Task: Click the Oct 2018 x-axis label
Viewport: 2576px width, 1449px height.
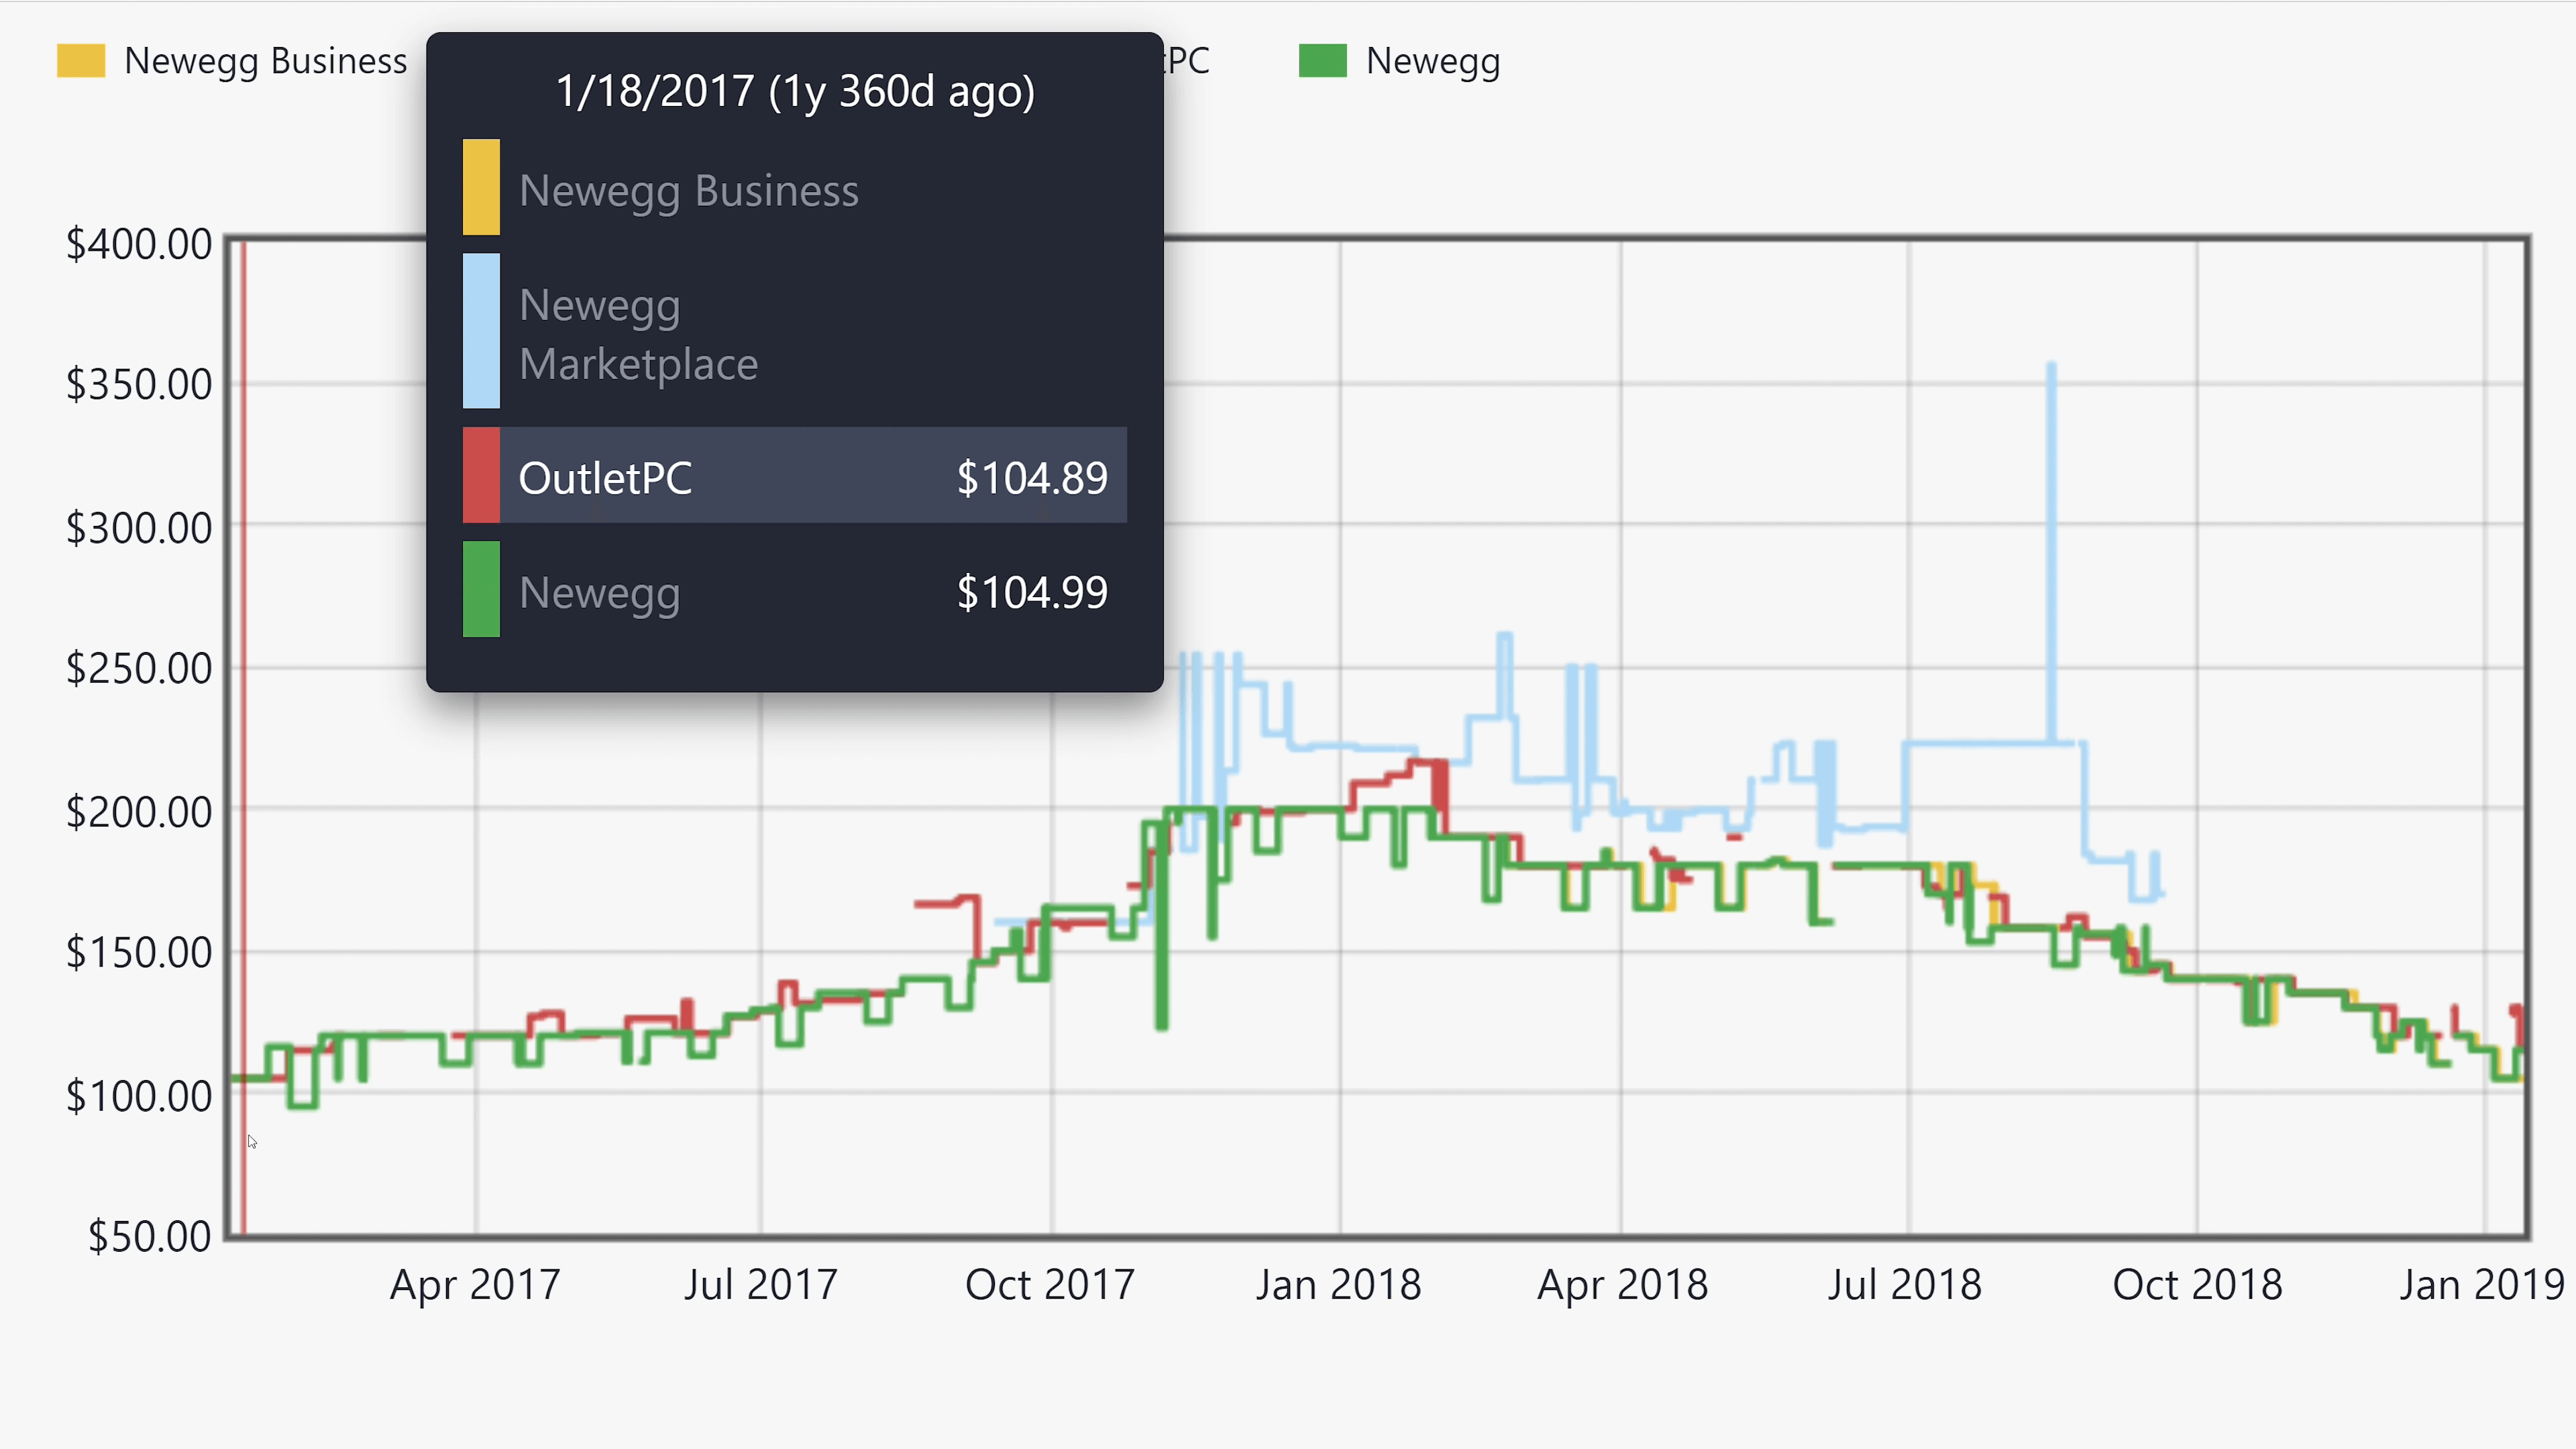Action: 2198,1285
